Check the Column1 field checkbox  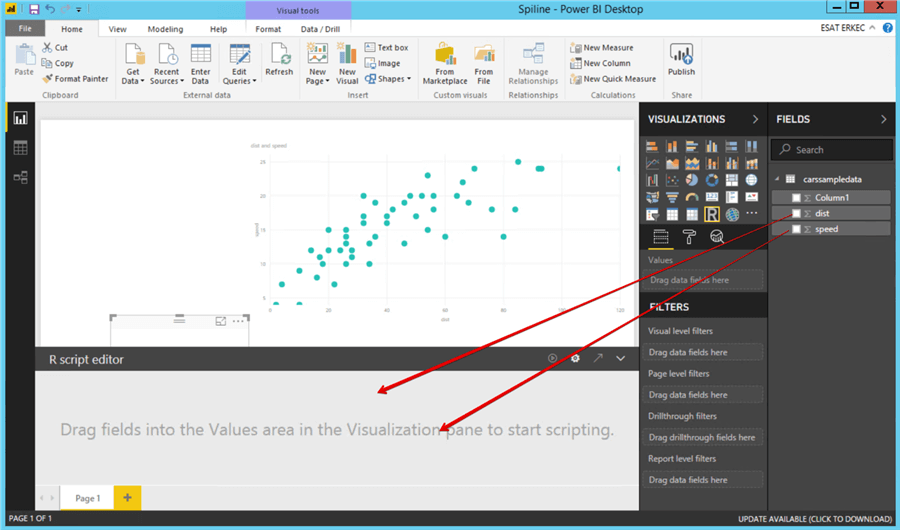tap(797, 198)
